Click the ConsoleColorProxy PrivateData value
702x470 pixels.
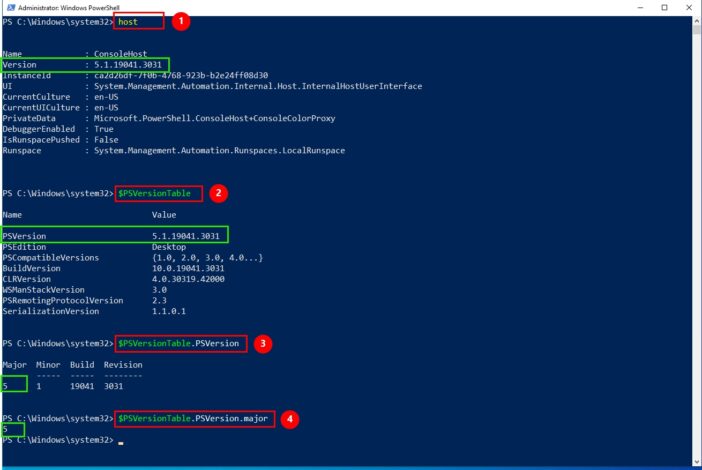[x=214, y=118]
